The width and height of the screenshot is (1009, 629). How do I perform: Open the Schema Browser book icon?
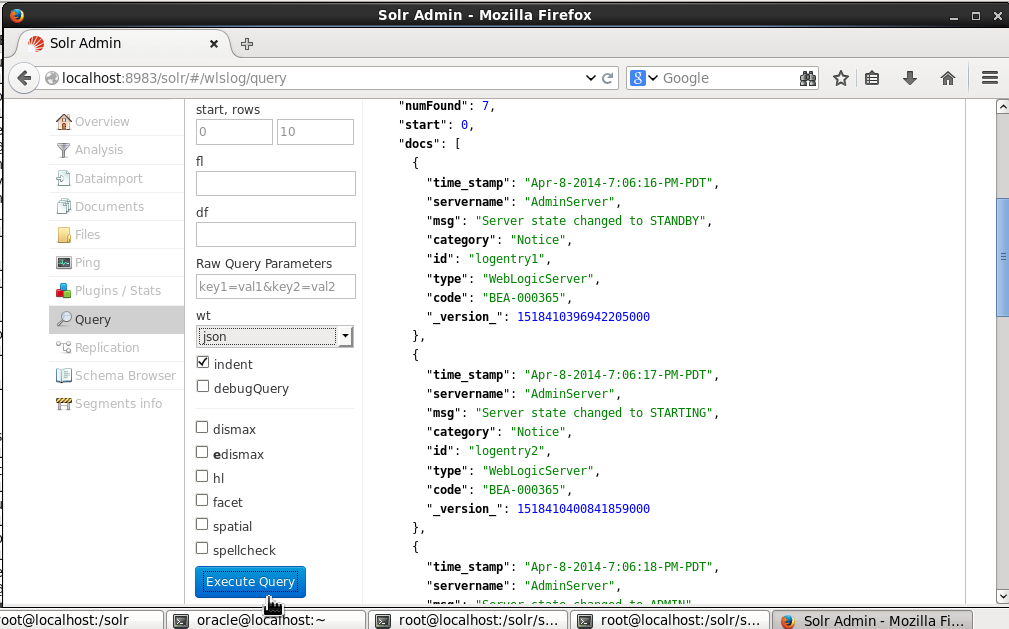coord(64,376)
